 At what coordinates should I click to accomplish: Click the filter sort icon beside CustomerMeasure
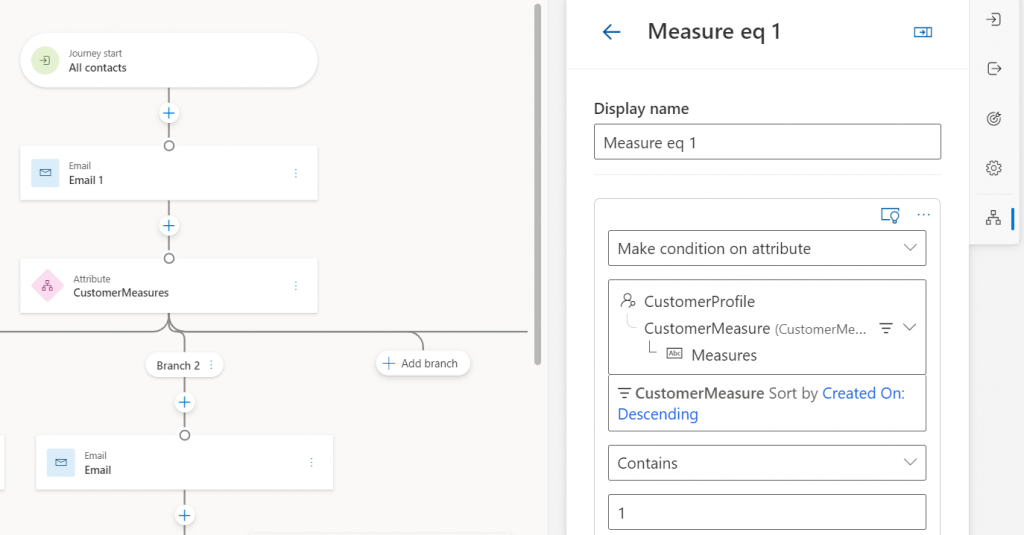[885, 328]
